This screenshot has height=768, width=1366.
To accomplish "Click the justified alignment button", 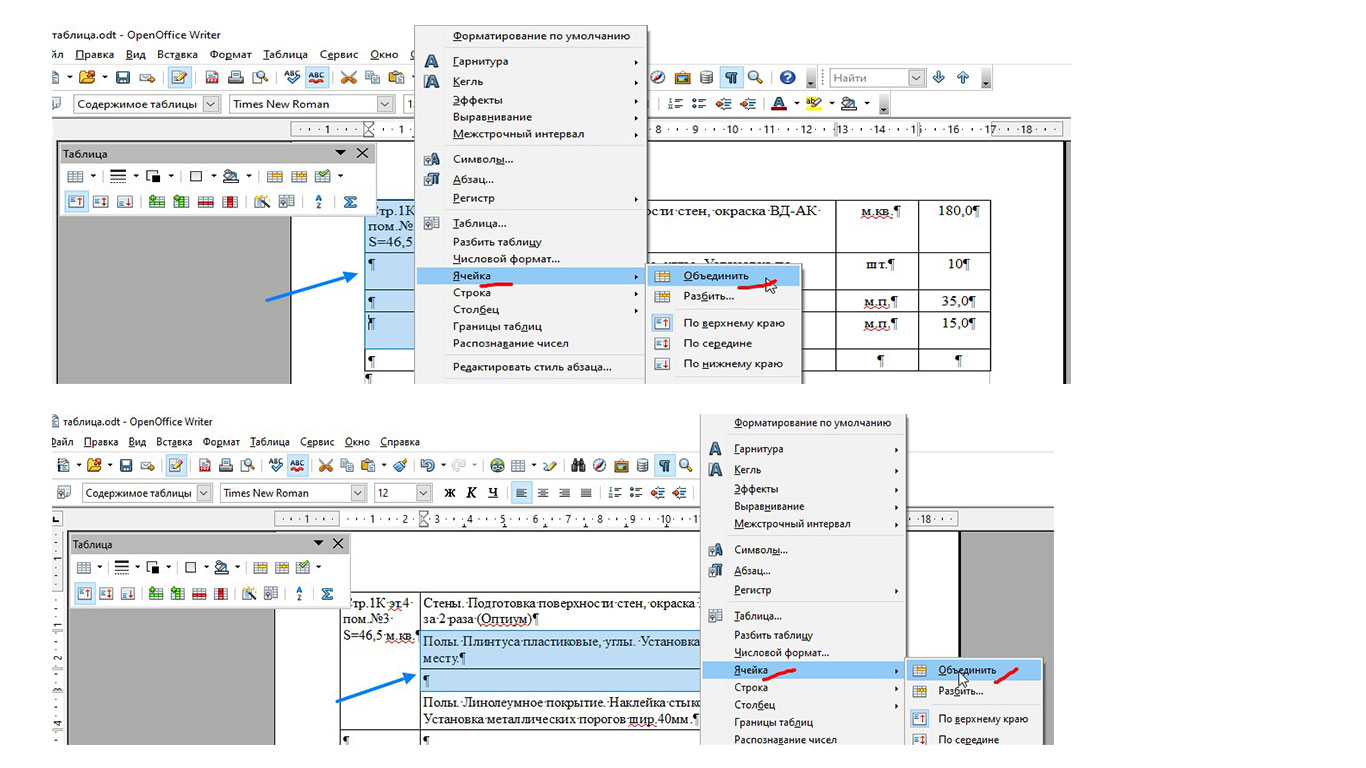I will [x=586, y=493].
